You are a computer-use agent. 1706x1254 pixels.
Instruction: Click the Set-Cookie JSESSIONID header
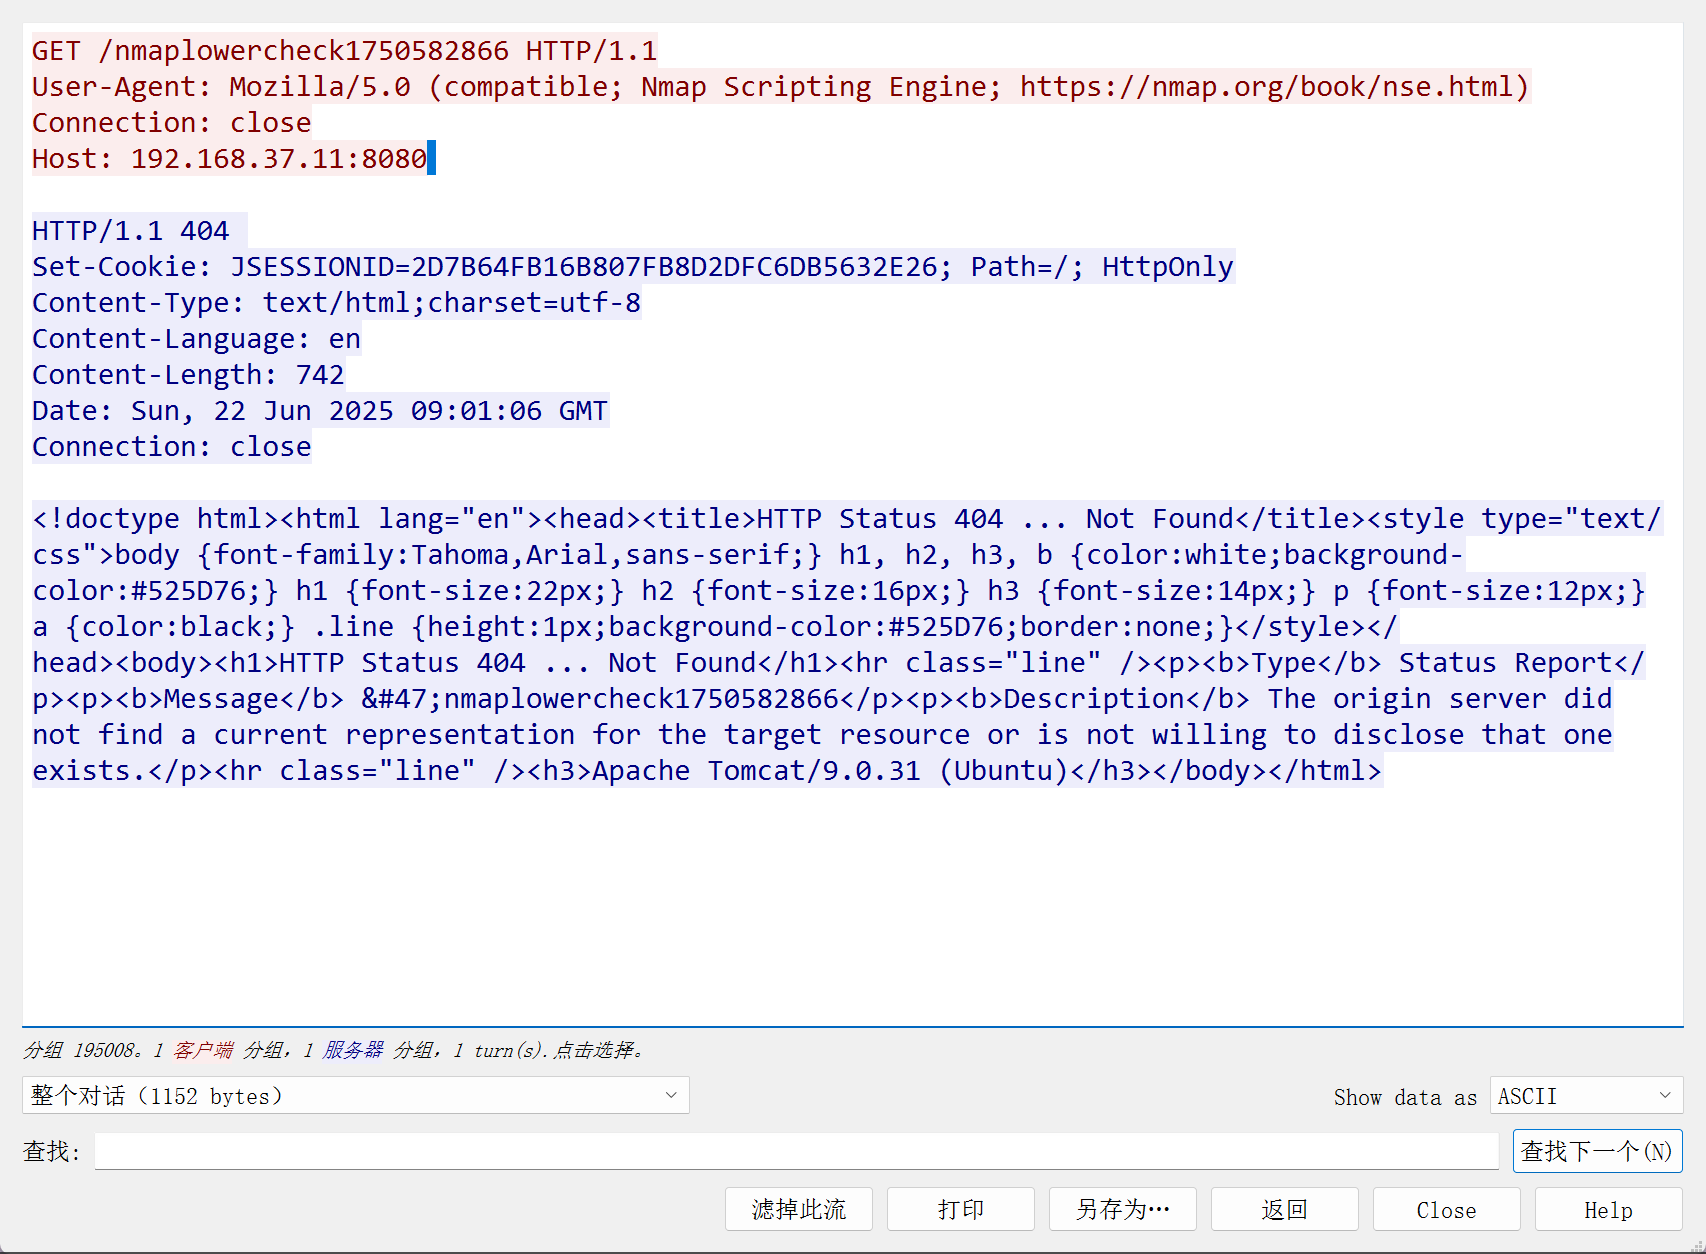click(x=632, y=267)
